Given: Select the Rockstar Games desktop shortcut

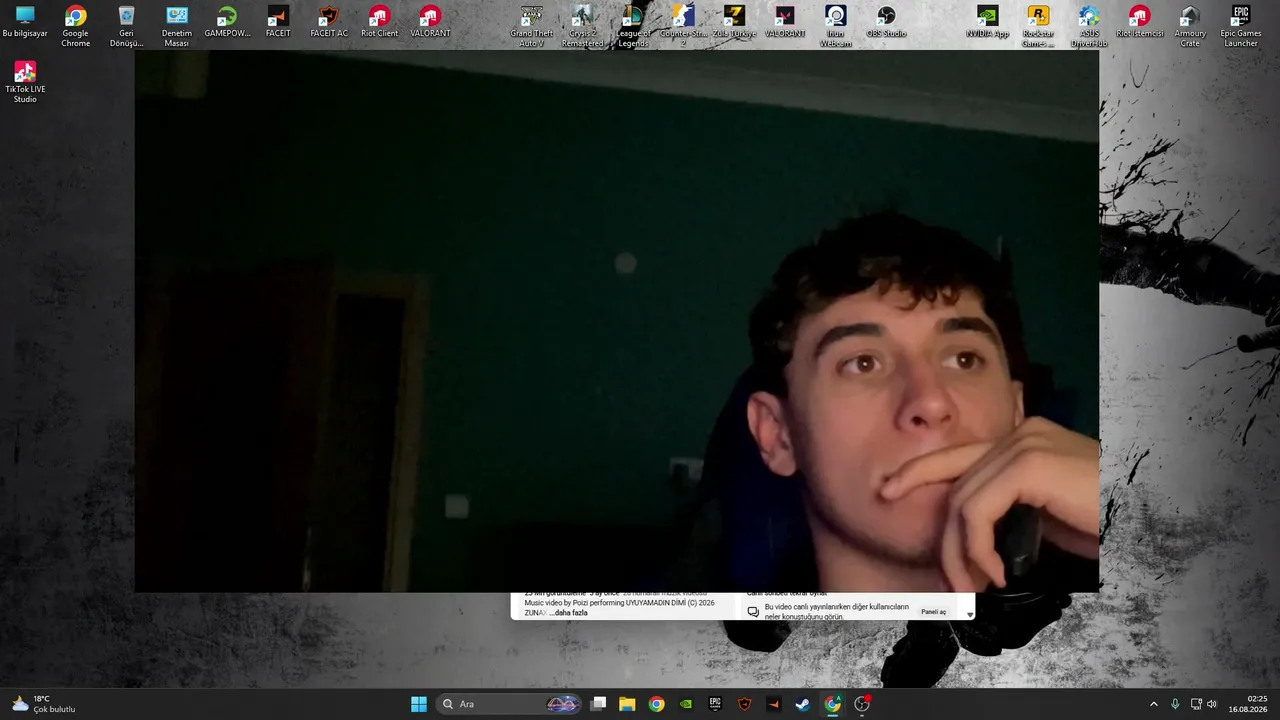Looking at the screenshot, I should tap(1038, 26).
